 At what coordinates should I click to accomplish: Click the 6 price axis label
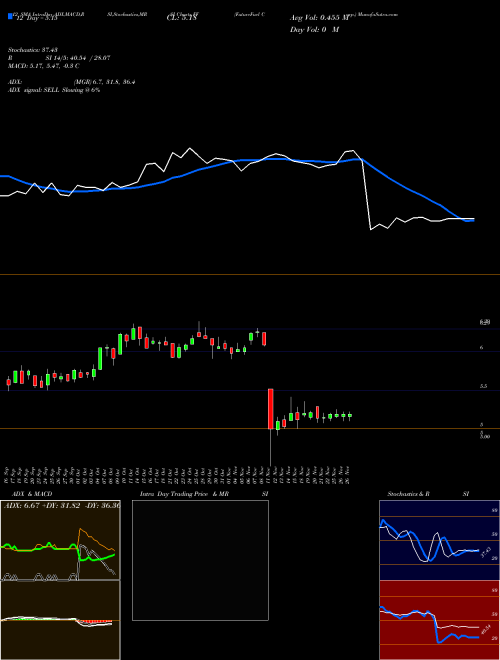tap(481, 347)
